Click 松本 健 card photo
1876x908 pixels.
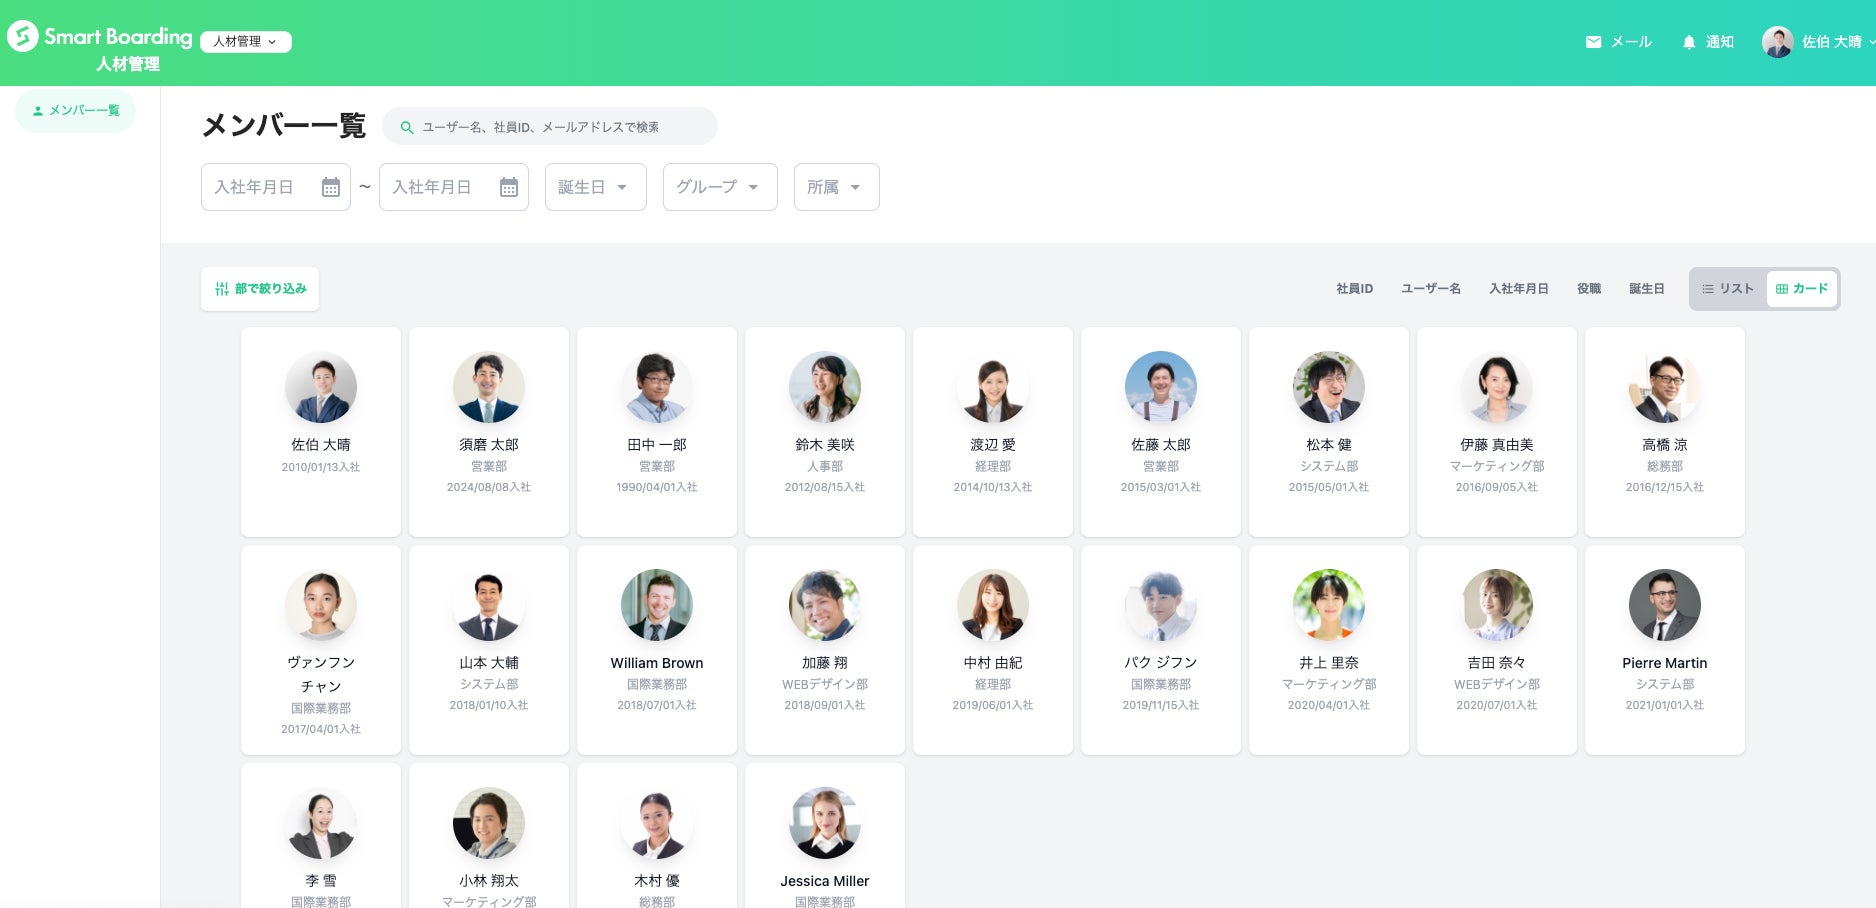[1329, 387]
